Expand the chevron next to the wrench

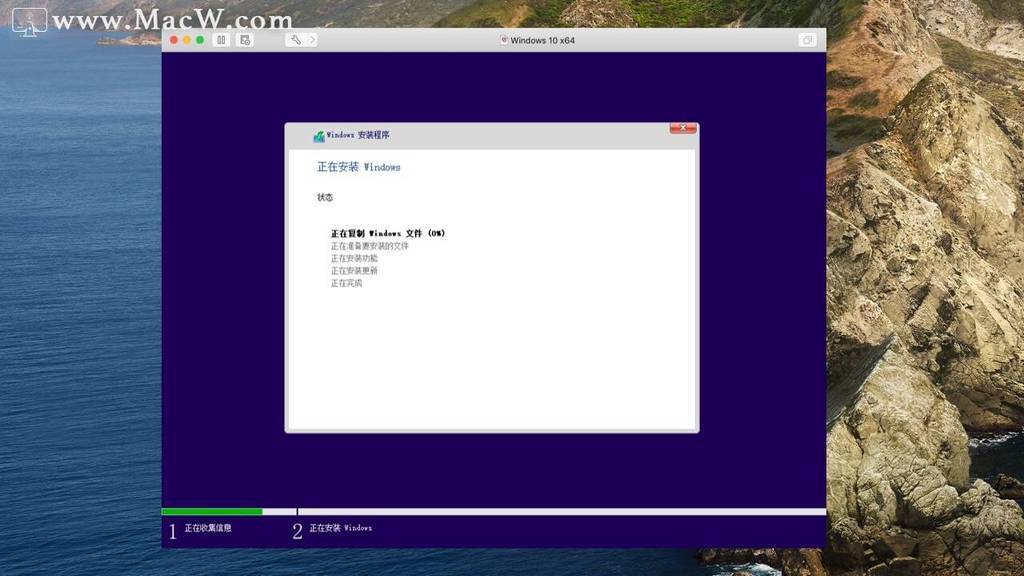point(312,40)
